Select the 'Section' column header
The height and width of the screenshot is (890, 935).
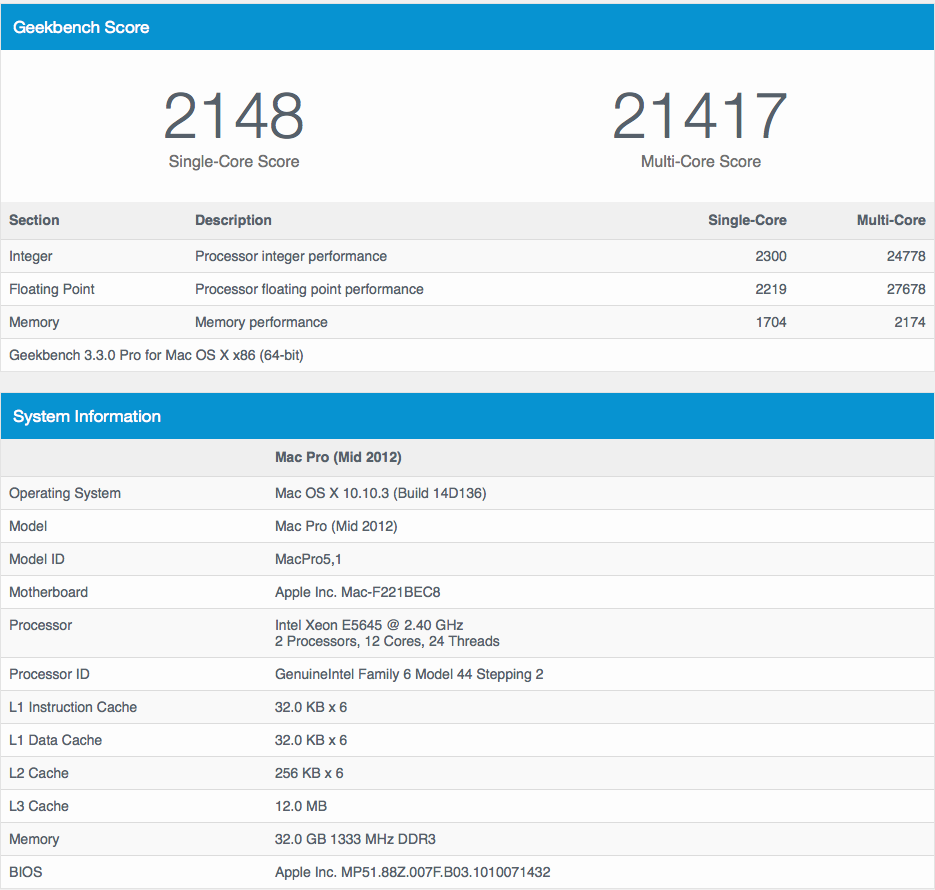coord(34,220)
